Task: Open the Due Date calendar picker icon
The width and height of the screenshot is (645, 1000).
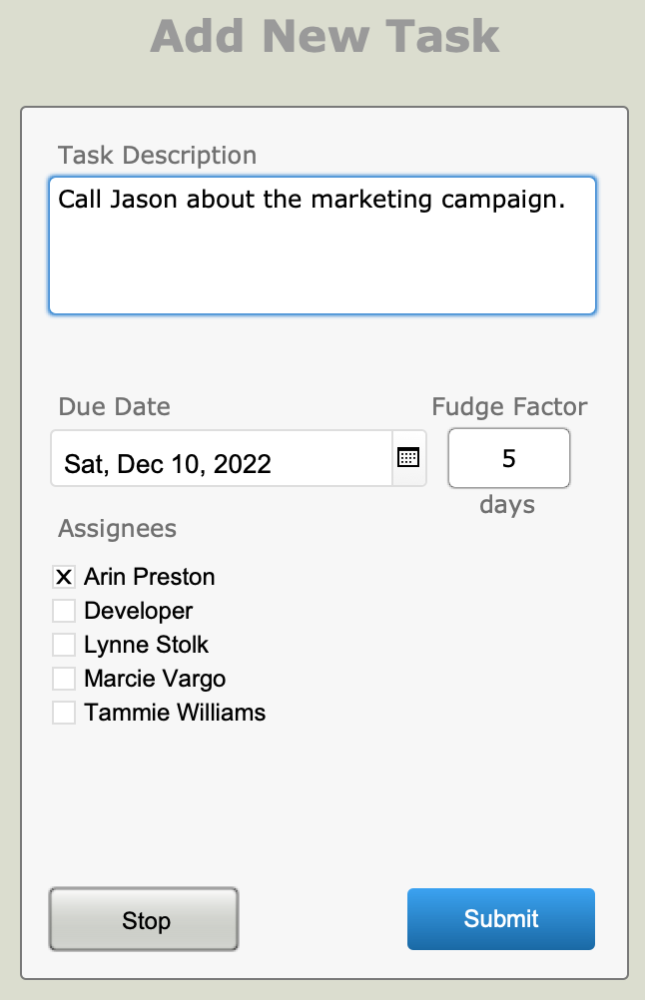Action: 408,459
